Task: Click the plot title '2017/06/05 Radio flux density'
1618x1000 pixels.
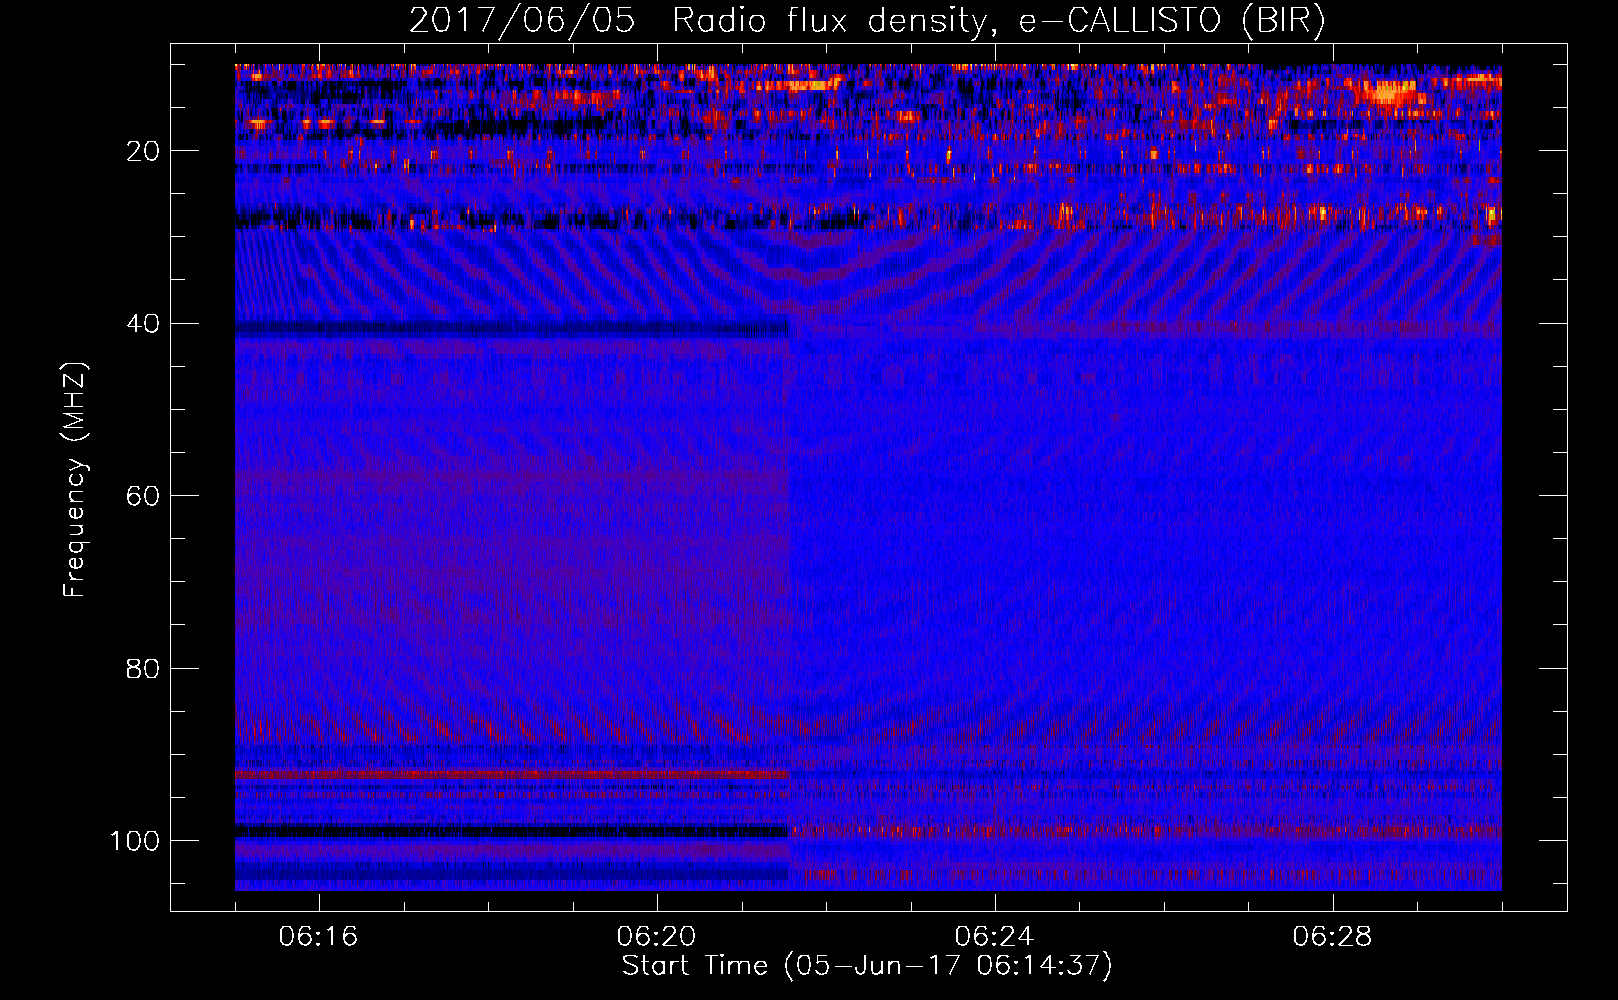Action: (868, 21)
